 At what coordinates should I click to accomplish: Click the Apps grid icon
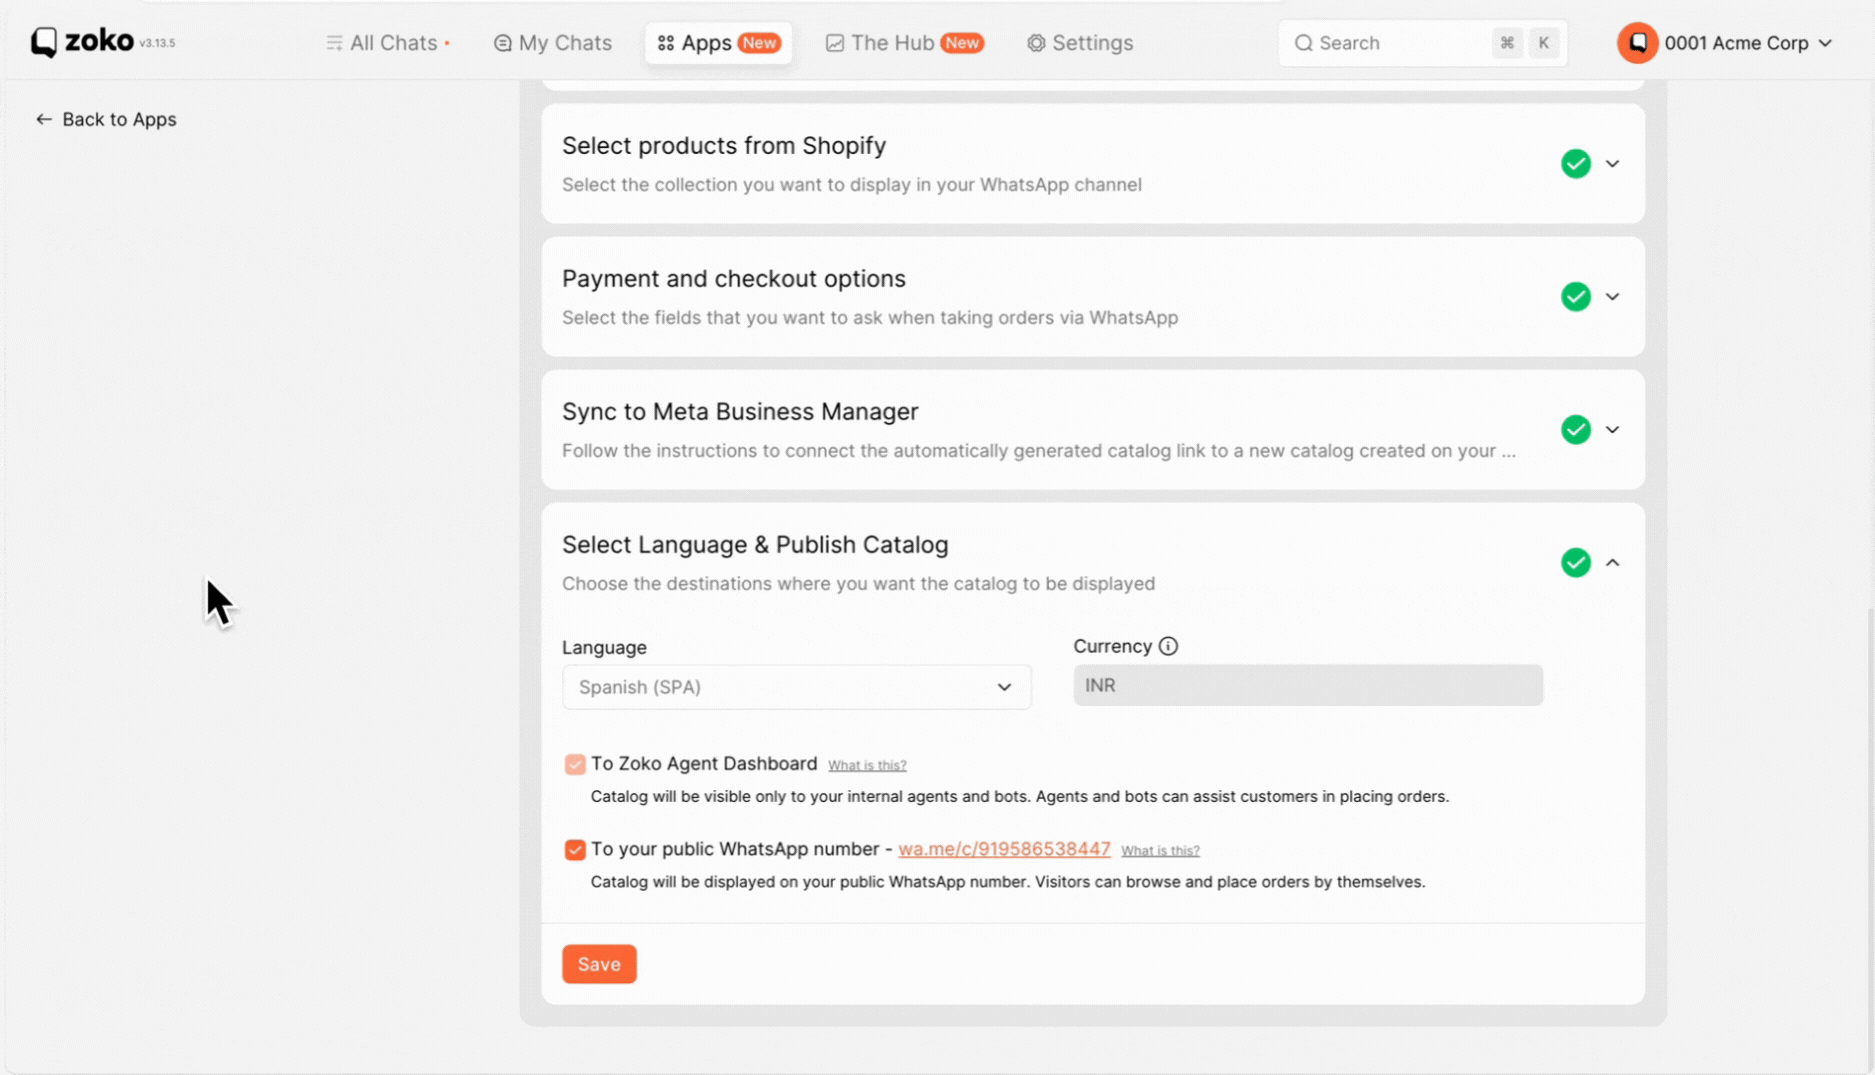point(666,43)
